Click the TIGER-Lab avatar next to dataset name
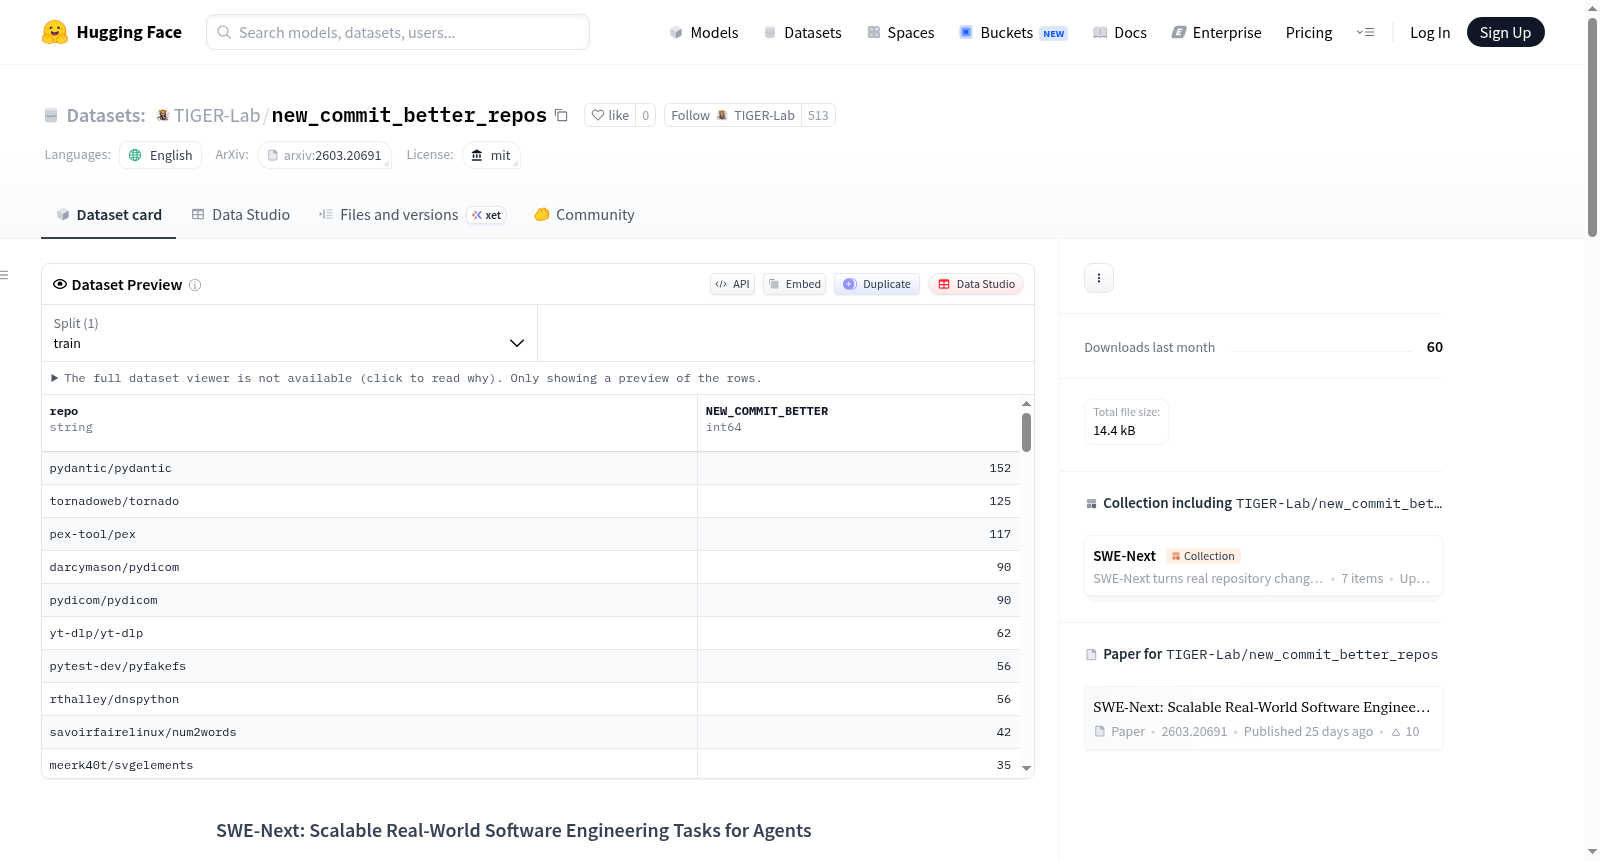 click(x=163, y=115)
